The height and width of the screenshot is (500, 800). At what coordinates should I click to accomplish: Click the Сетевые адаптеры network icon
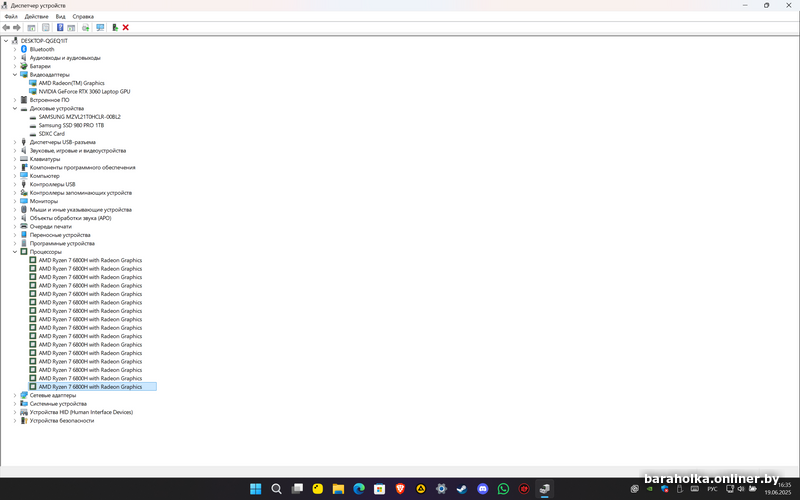[23, 395]
